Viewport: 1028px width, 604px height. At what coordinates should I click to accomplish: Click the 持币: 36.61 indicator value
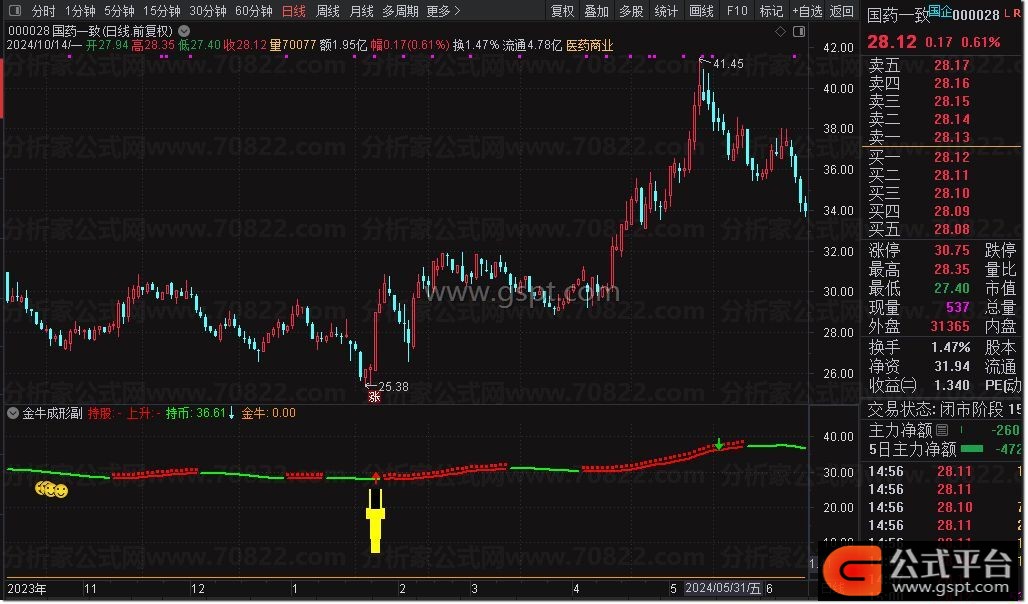(199, 413)
